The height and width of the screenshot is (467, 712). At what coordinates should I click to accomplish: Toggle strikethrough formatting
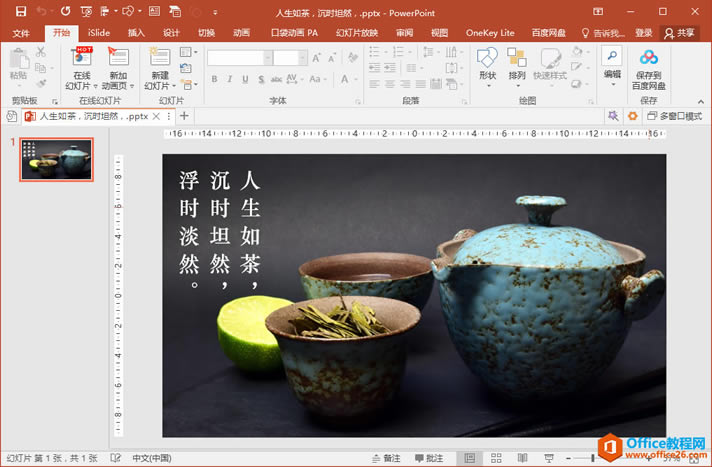[x=276, y=79]
